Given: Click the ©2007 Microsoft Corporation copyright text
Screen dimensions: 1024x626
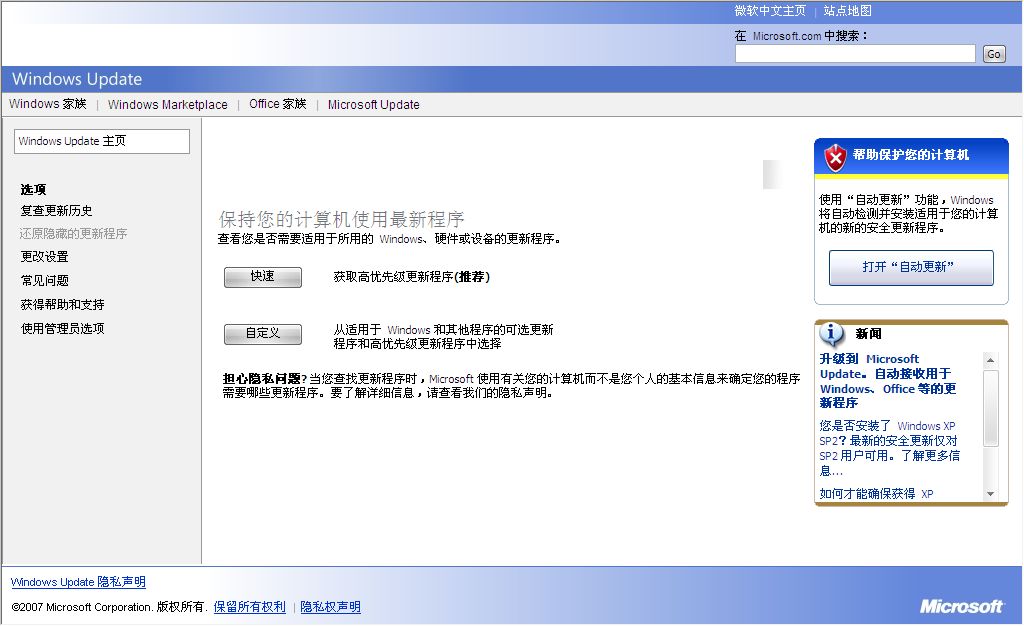Looking at the screenshot, I should point(108,606).
